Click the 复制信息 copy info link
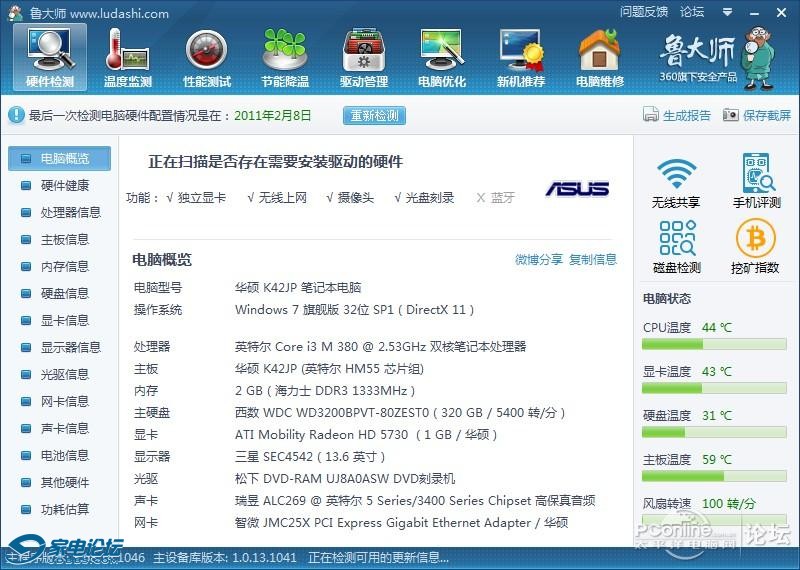The width and height of the screenshot is (800, 570). tap(593, 260)
